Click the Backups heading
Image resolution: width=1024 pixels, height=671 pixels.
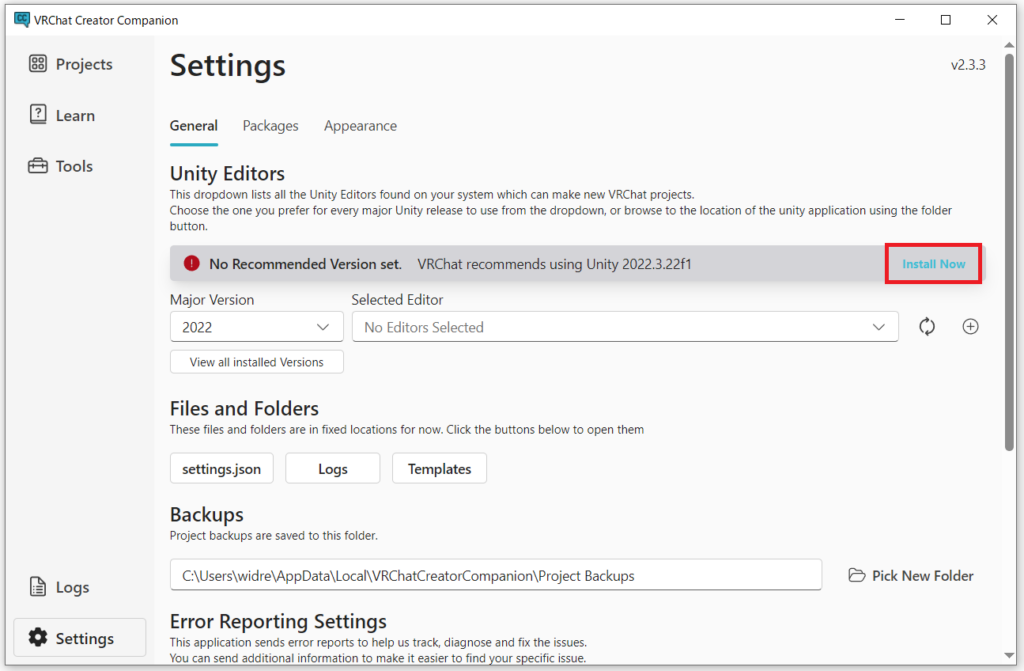pos(206,514)
